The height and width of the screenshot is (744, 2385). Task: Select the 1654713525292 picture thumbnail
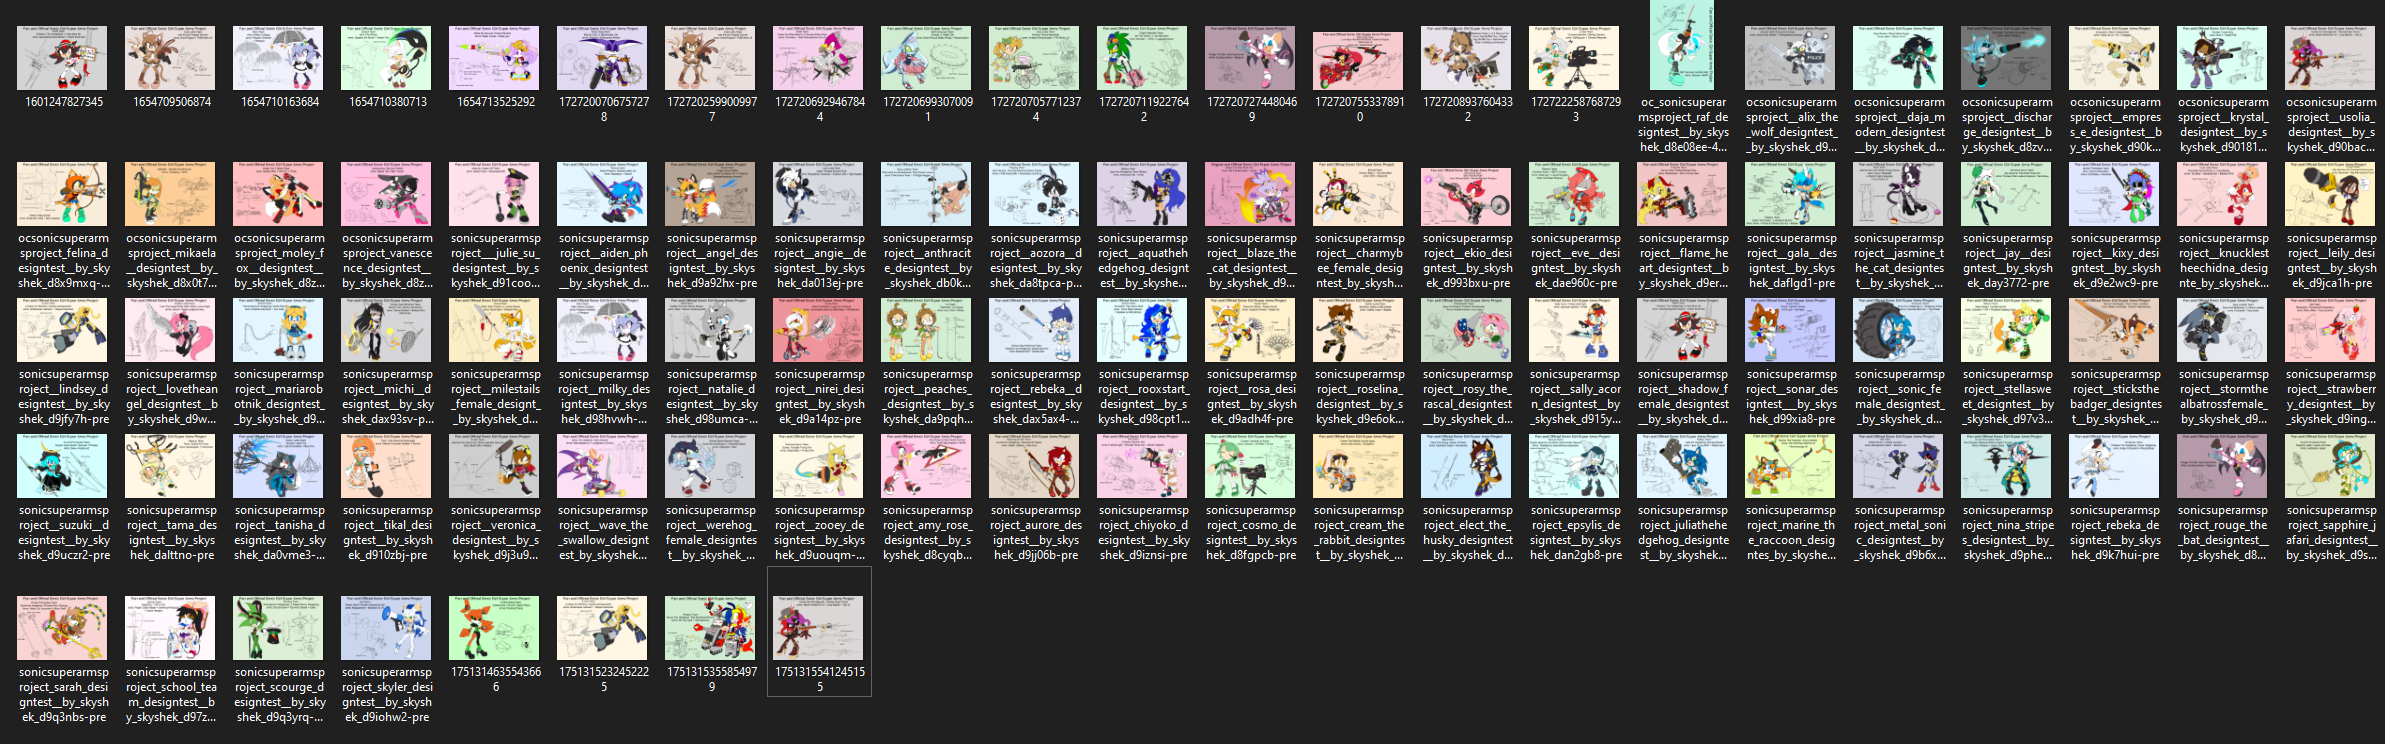496,58
